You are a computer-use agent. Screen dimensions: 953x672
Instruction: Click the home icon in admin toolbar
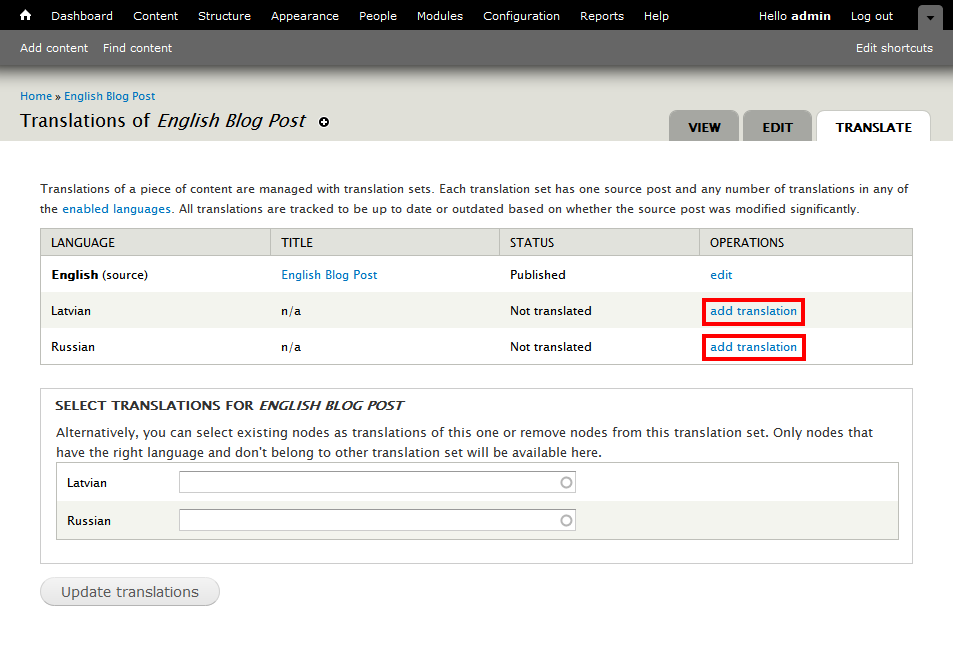point(26,16)
